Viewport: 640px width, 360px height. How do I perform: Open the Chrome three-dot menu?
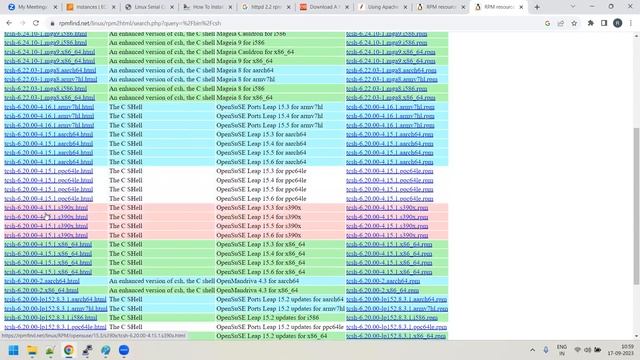[631, 23]
